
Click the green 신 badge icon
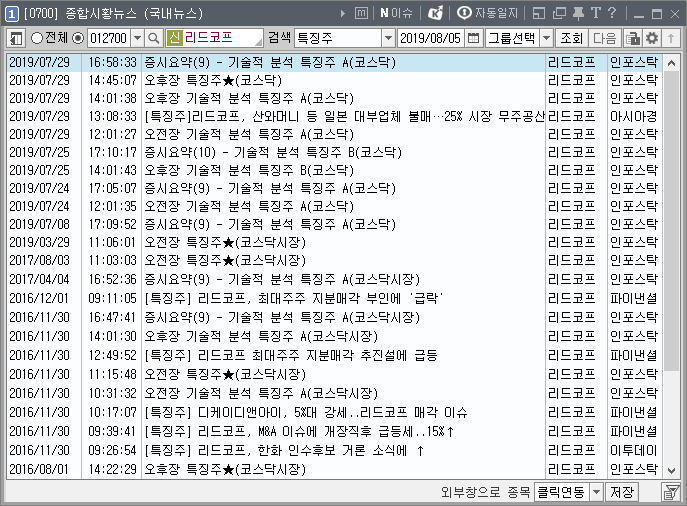coord(174,38)
